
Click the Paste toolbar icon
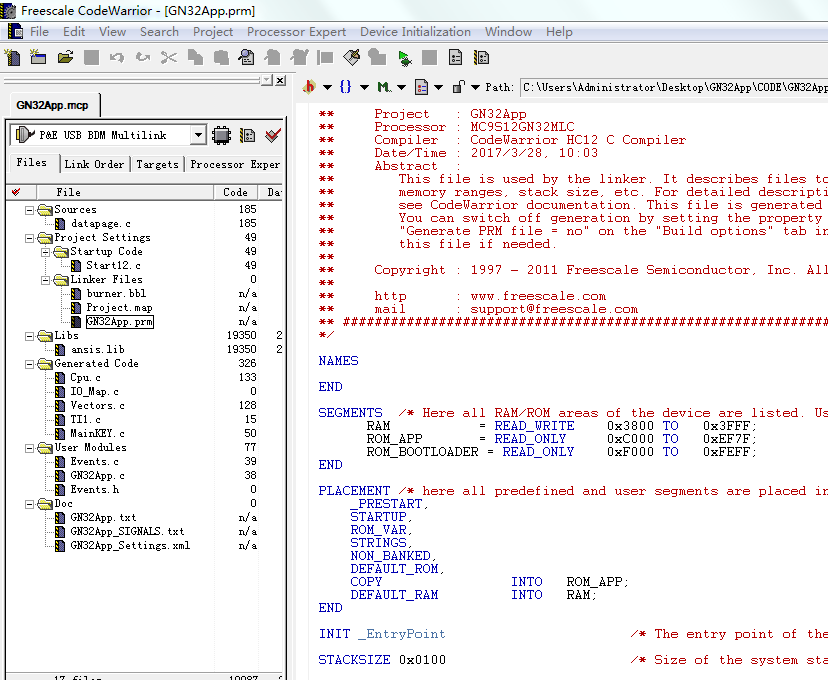point(221,58)
